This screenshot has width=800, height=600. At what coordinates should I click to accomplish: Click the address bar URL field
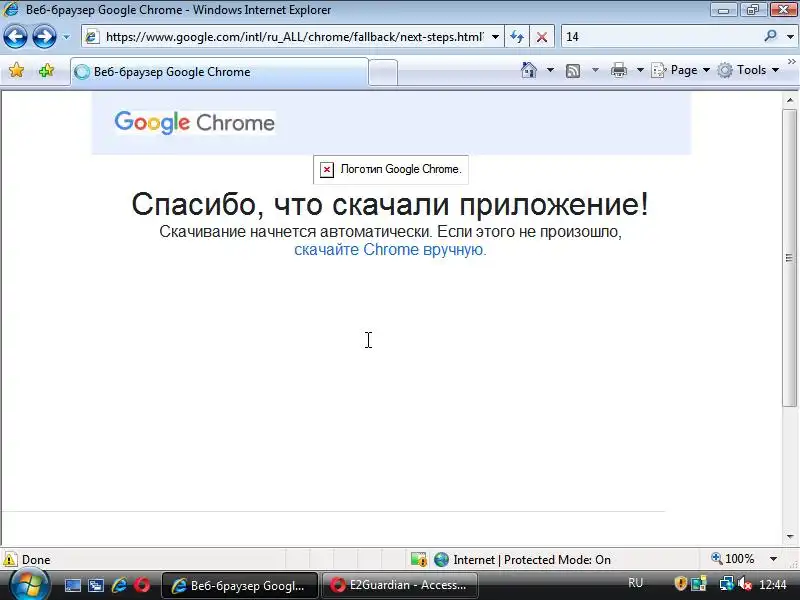point(293,37)
